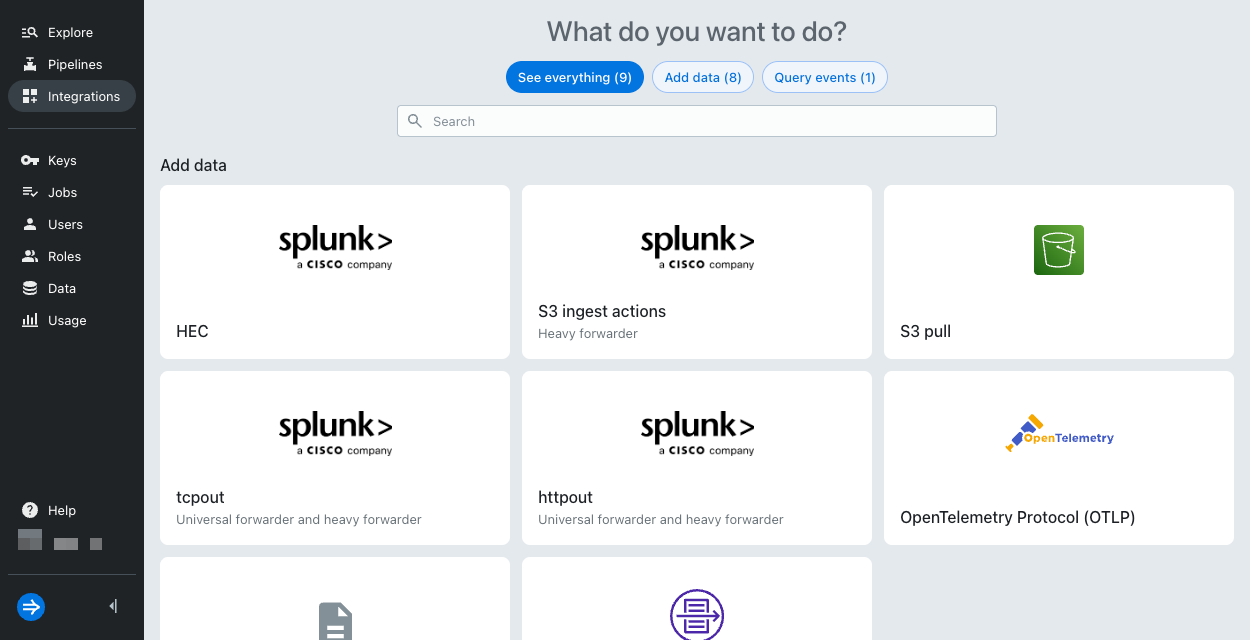Click the Add data section heading
Image resolution: width=1250 pixels, height=640 pixels.
point(193,165)
